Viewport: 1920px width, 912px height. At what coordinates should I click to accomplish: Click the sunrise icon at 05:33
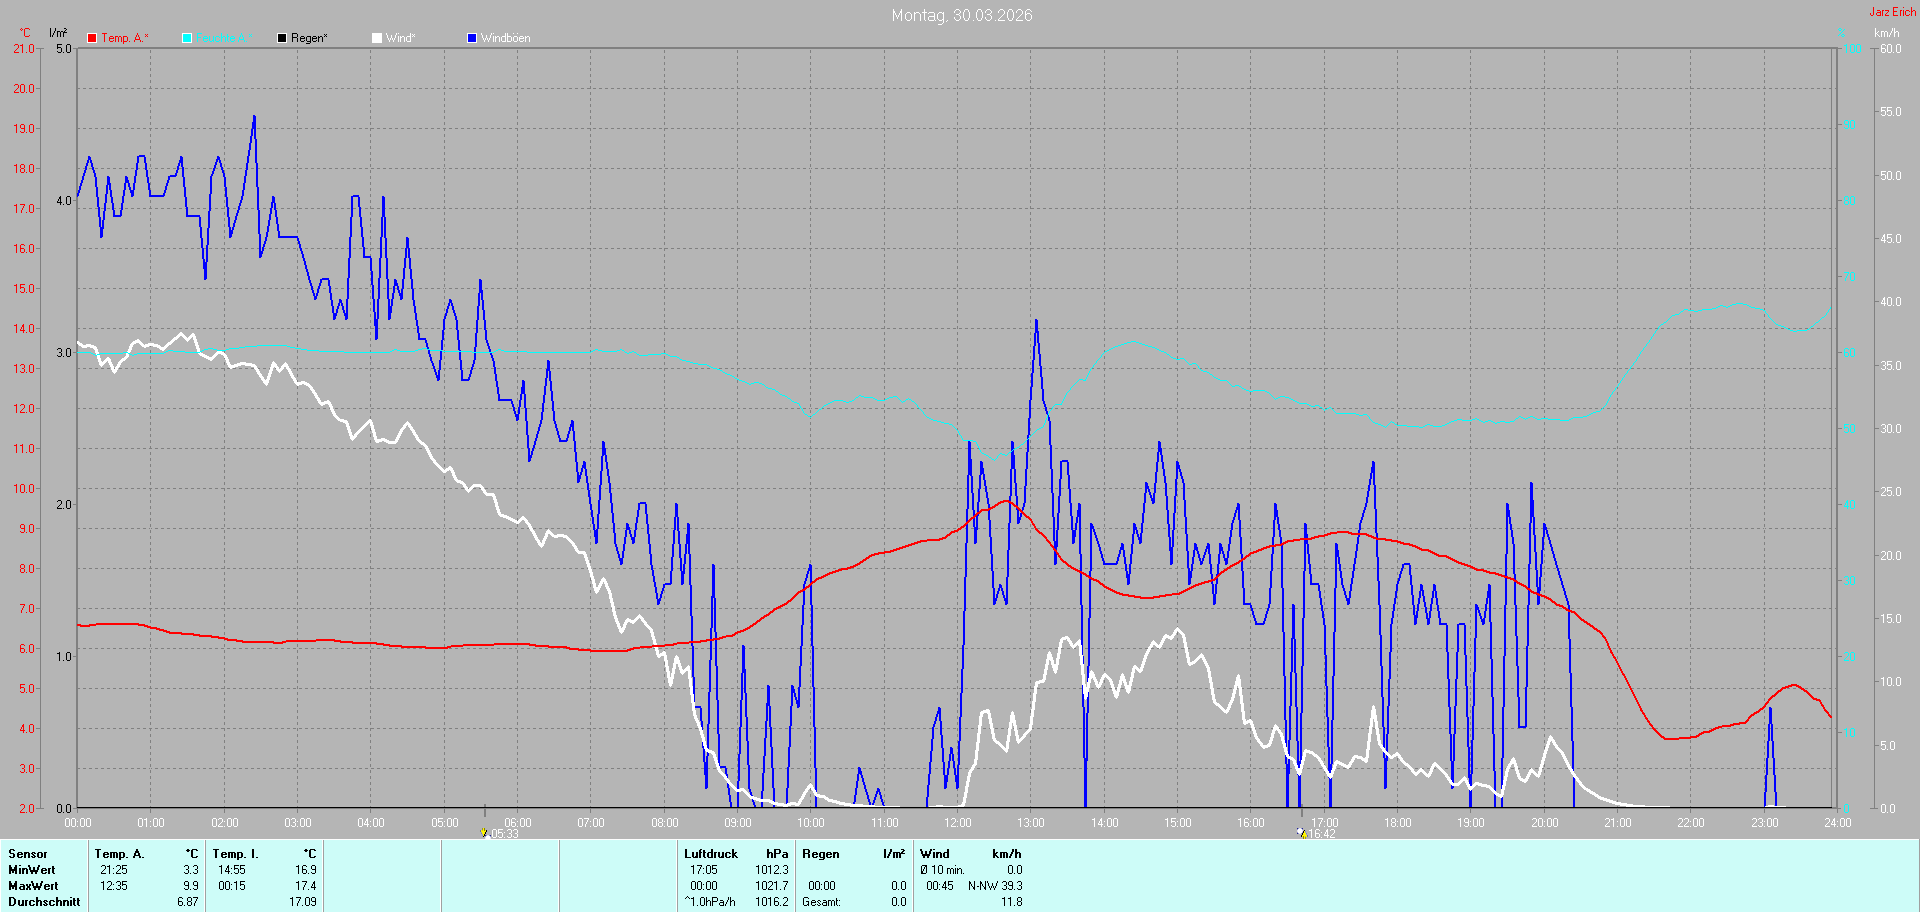tap(484, 833)
